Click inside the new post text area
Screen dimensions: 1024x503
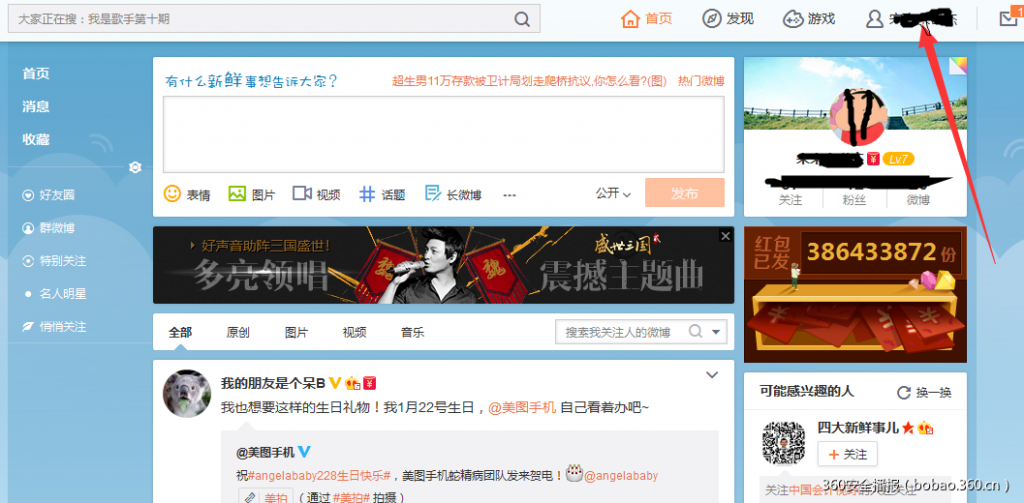pos(443,134)
